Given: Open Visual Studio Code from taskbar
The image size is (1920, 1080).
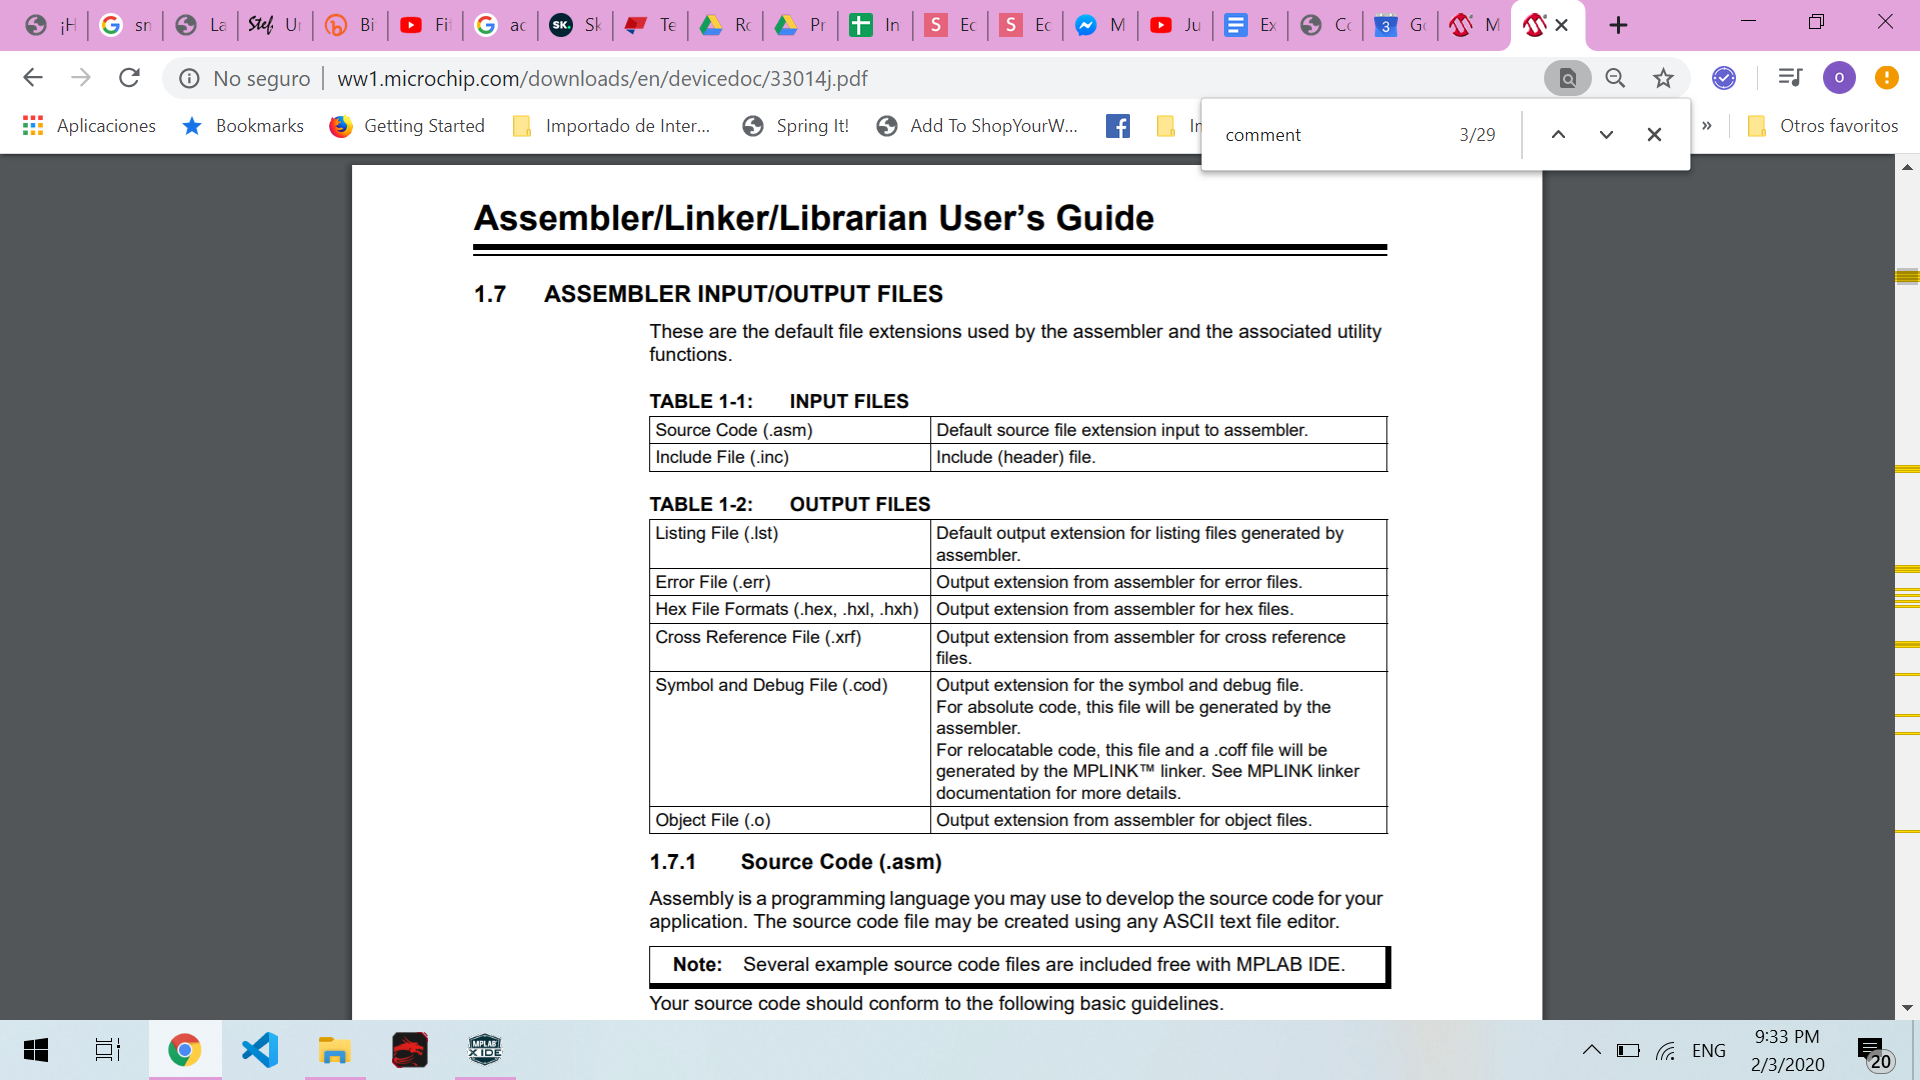Looking at the screenshot, I should click(x=260, y=1050).
